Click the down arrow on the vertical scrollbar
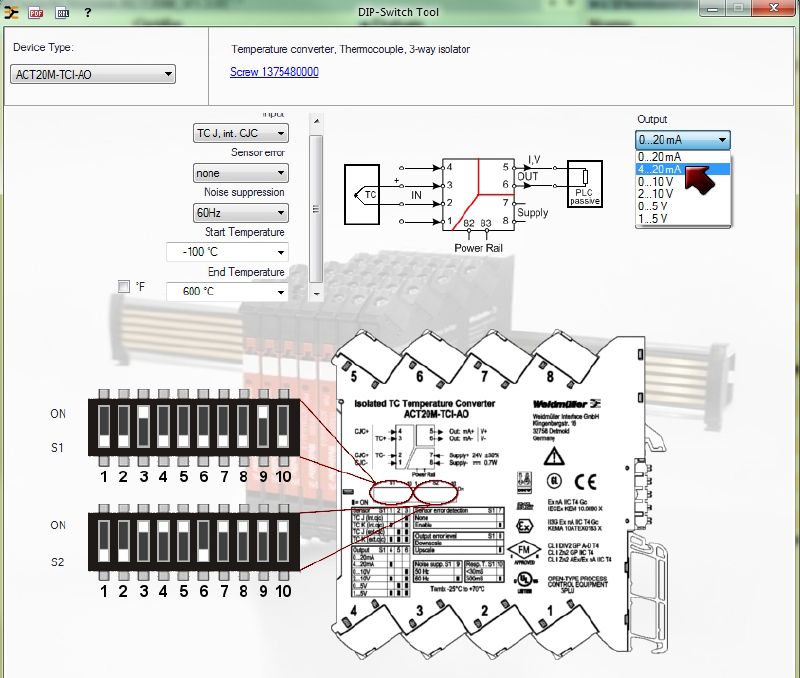The width and height of the screenshot is (800, 678). (317, 296)
